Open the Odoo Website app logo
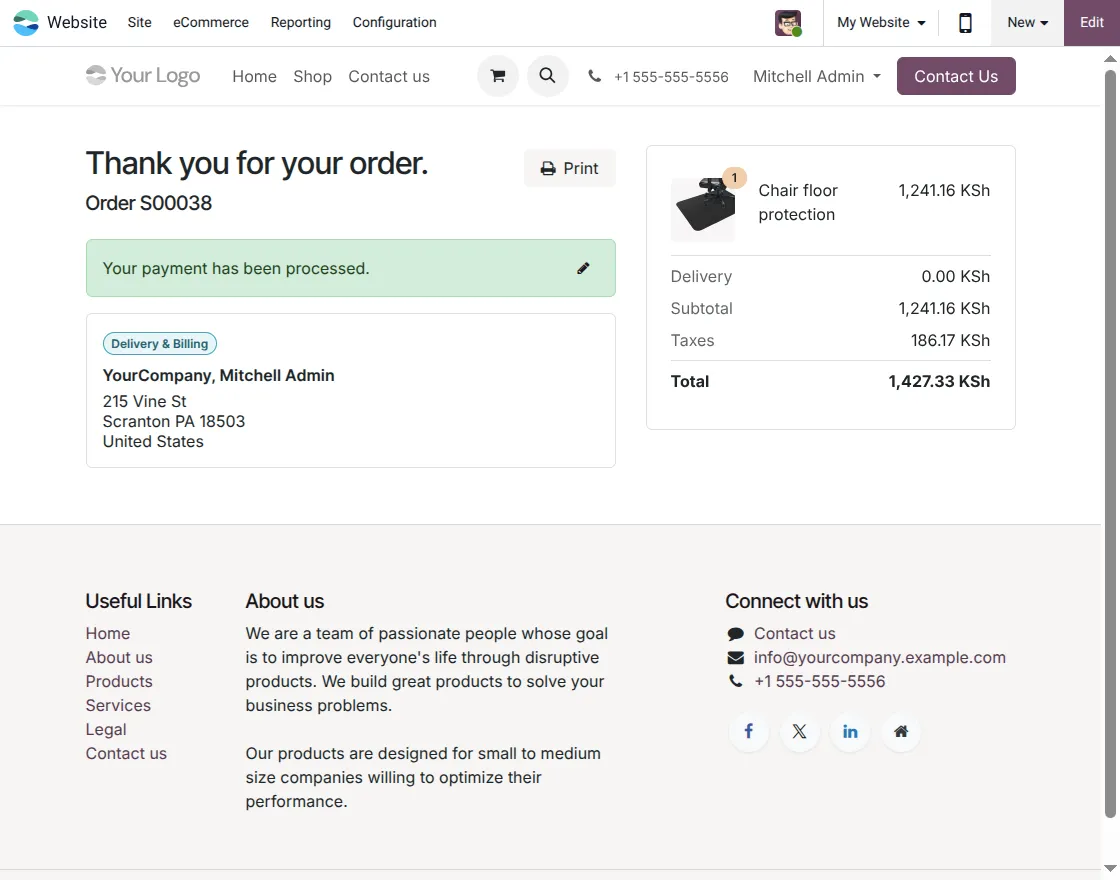The width and height of the screenshot is (1120, 880). 26,23
